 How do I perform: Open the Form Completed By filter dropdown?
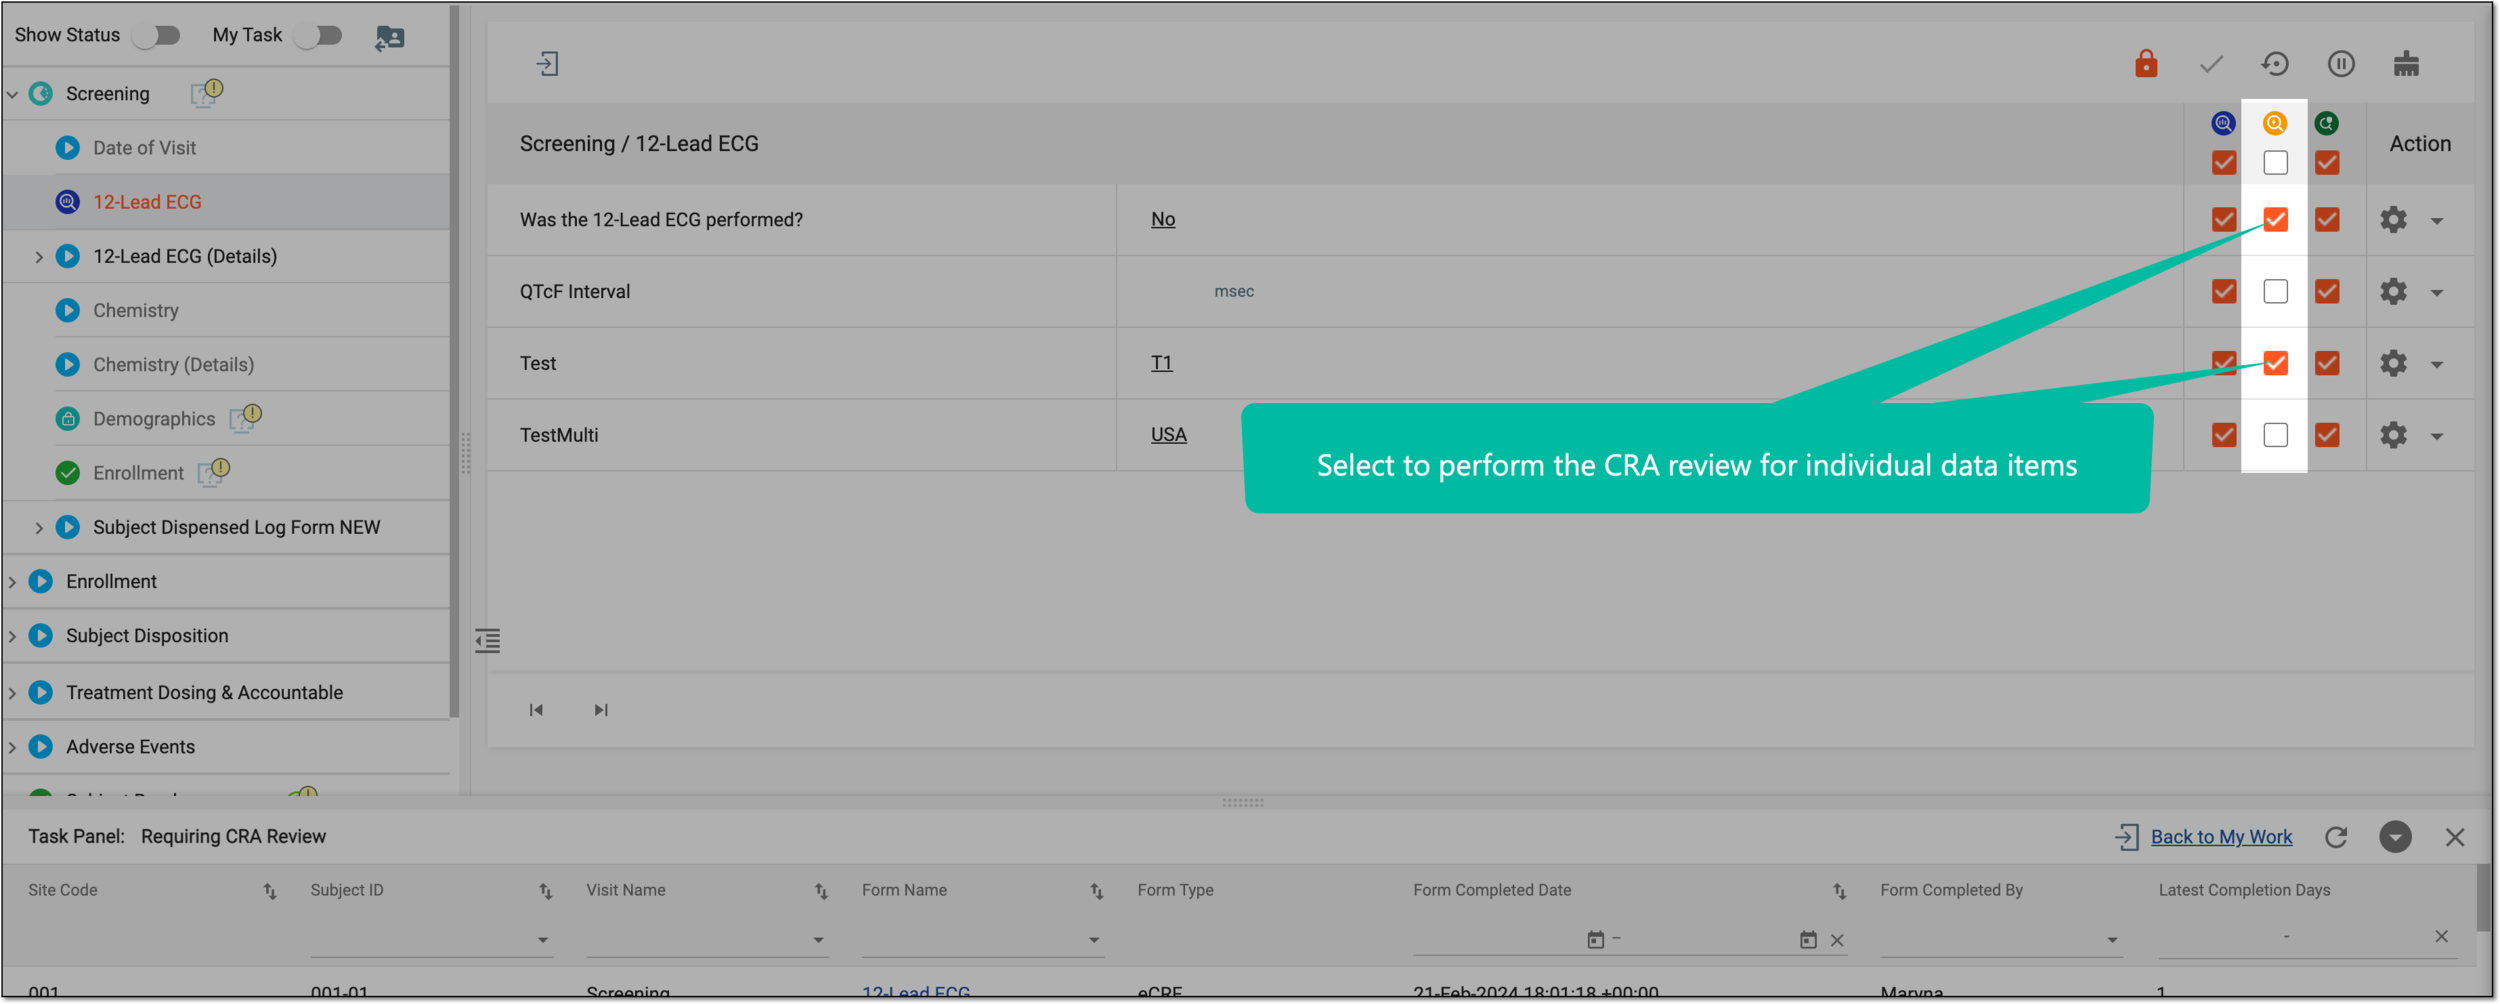2112,941
